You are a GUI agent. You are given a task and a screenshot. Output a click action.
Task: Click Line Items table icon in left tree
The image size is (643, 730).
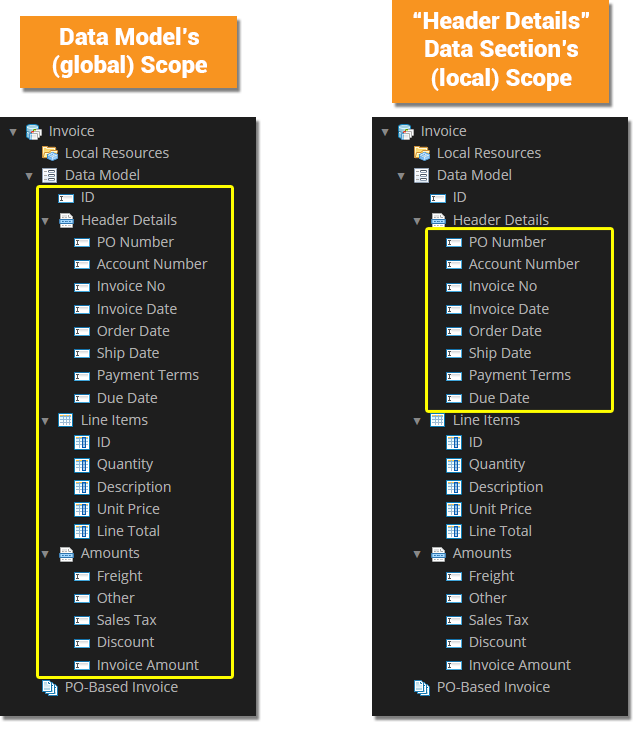pyautogui.click(x=66, y=420)
